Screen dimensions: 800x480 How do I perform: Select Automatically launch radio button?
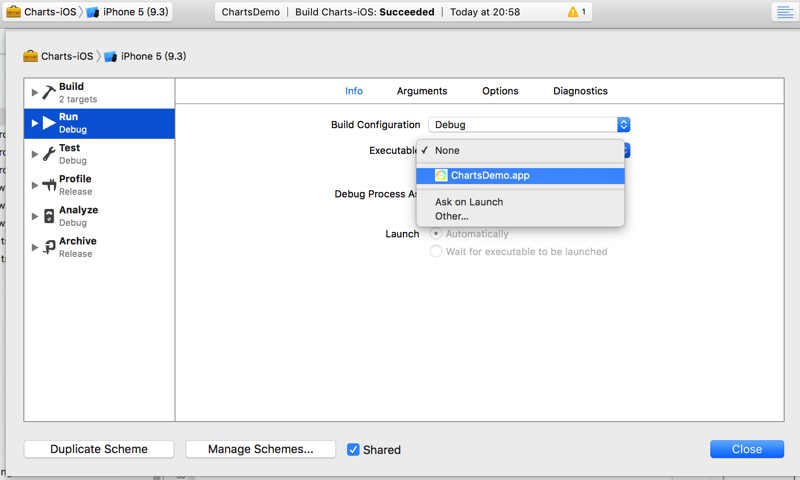[436, 234]
